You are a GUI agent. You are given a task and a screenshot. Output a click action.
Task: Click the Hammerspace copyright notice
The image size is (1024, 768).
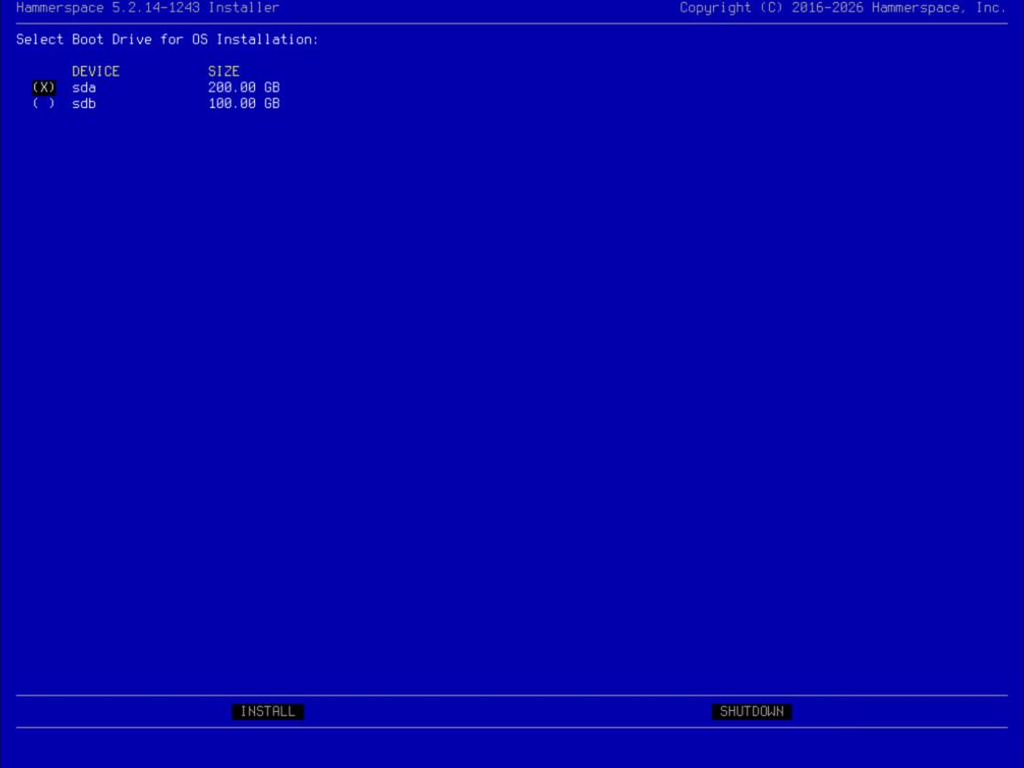pyautogui.click(x=843, y=8)
